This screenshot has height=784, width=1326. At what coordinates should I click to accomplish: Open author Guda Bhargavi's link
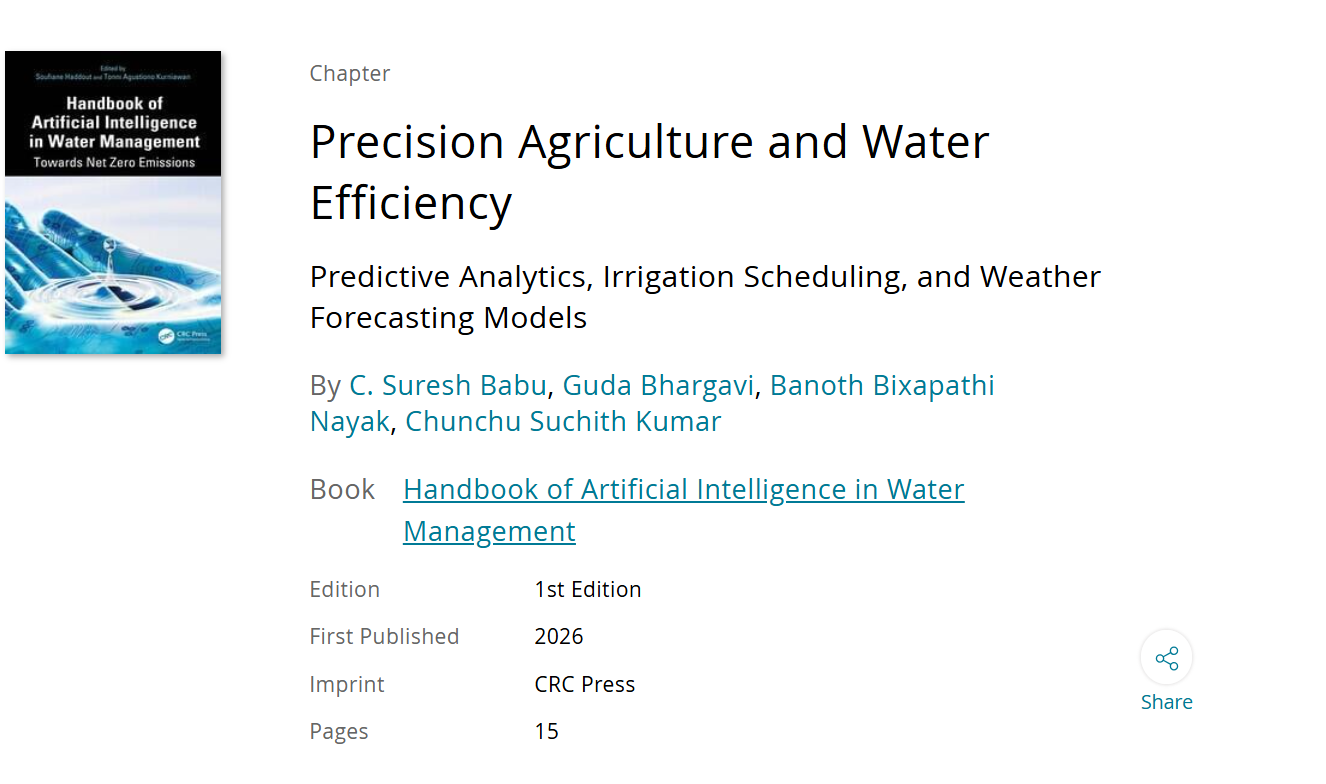658,385
